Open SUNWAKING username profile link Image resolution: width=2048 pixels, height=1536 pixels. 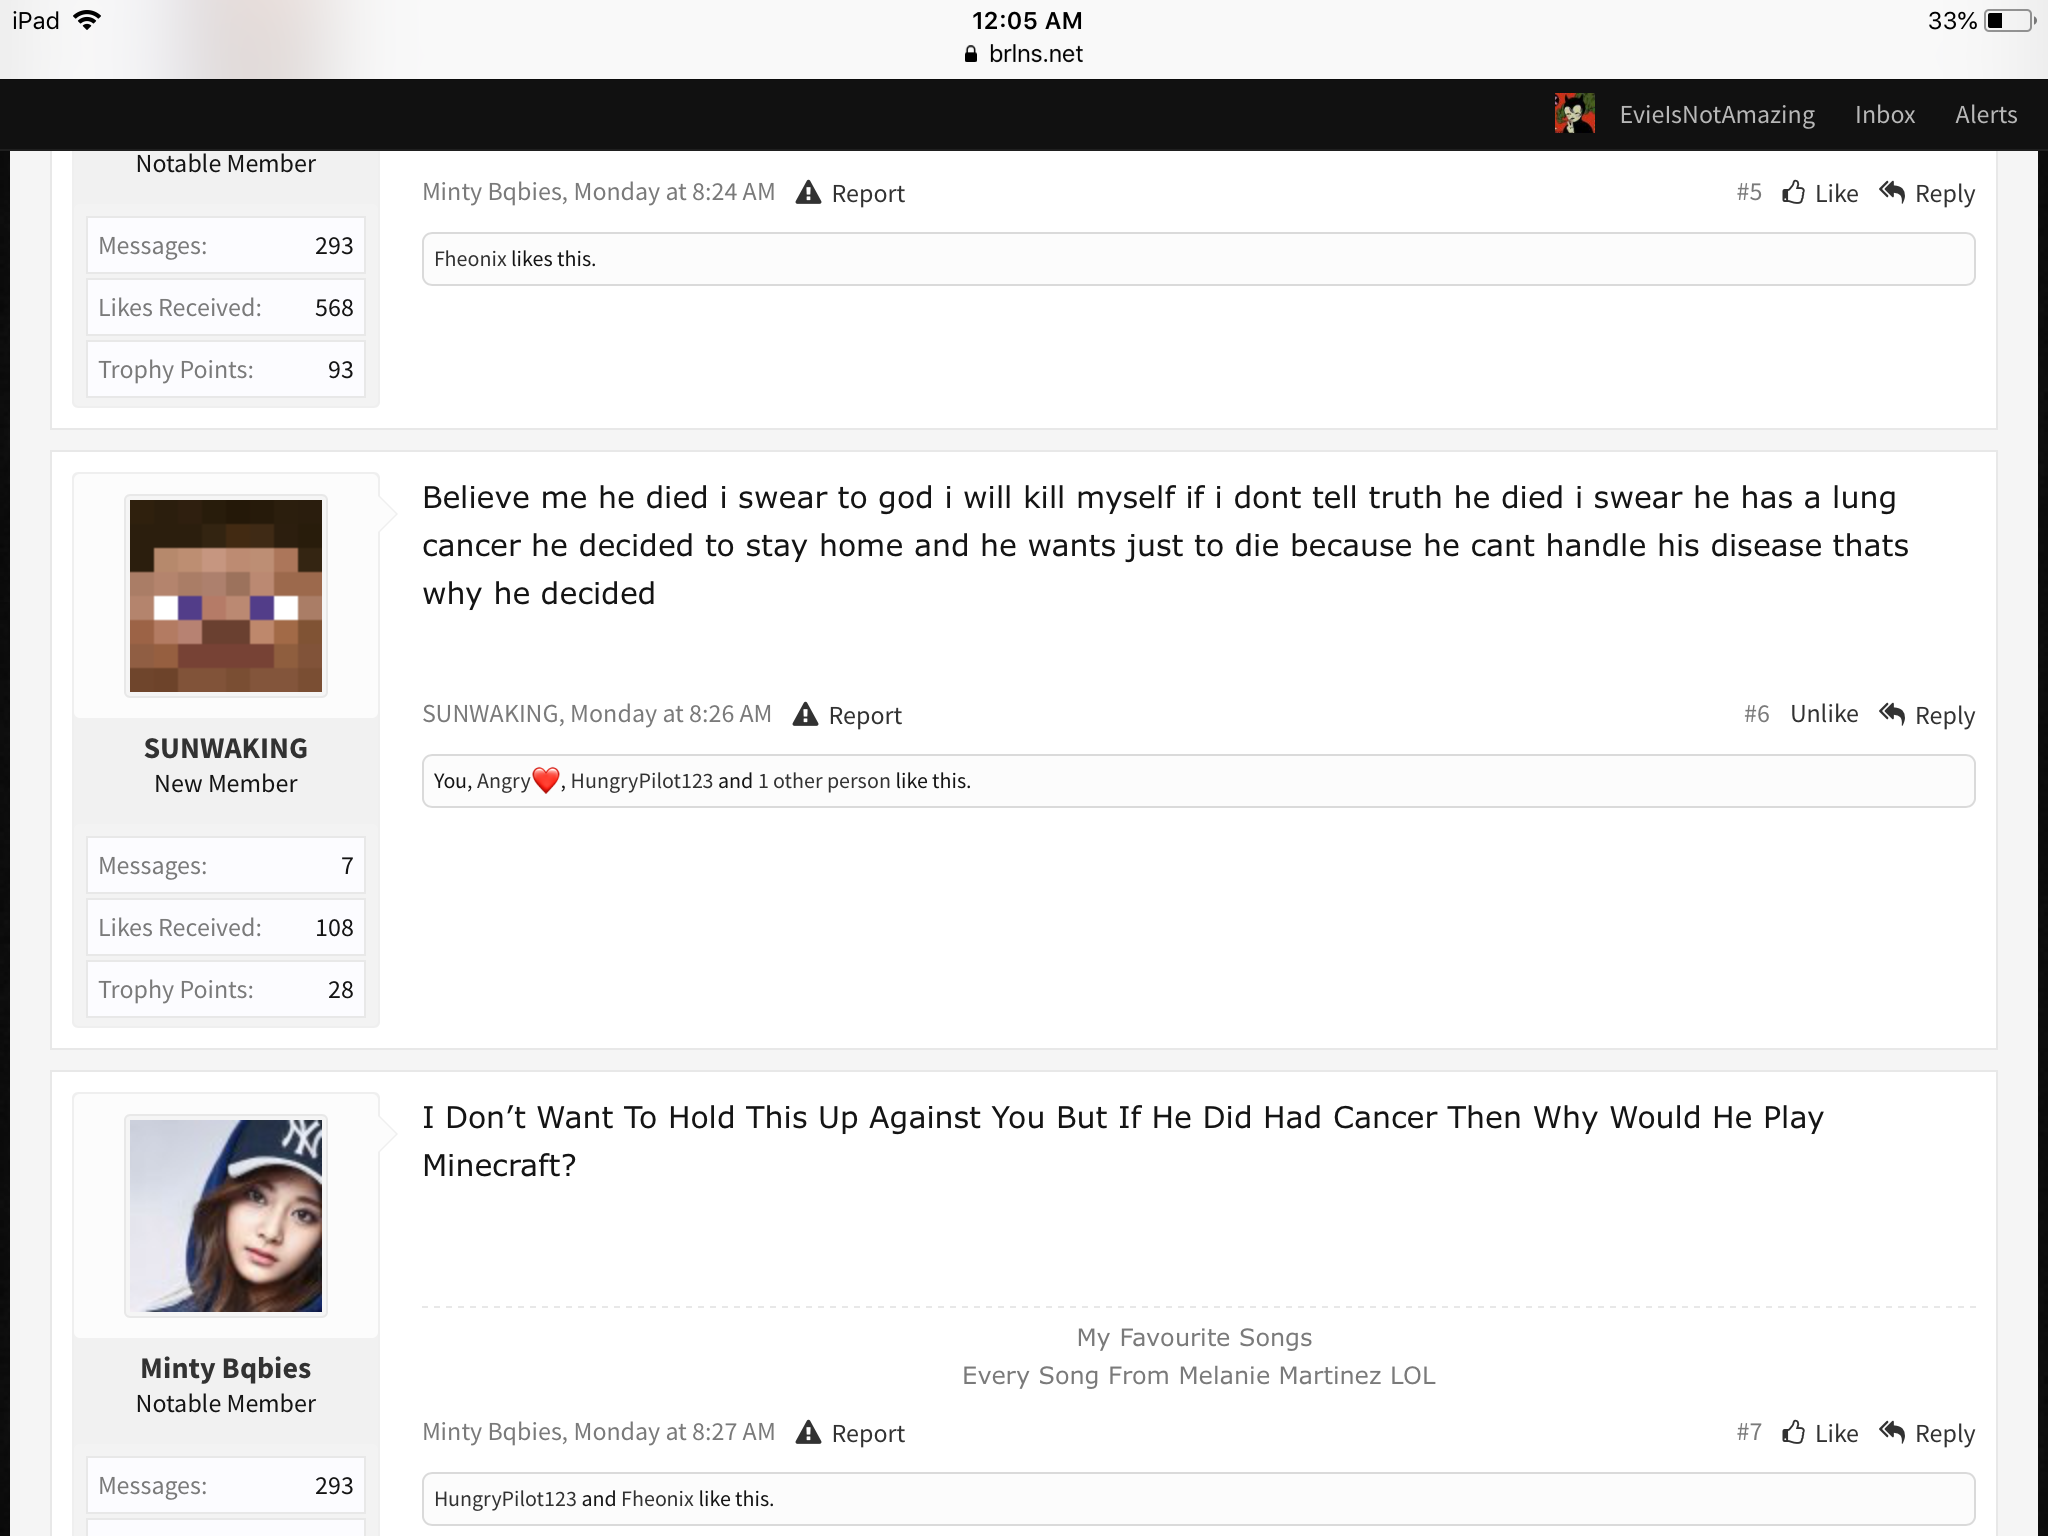click(226, 748)
